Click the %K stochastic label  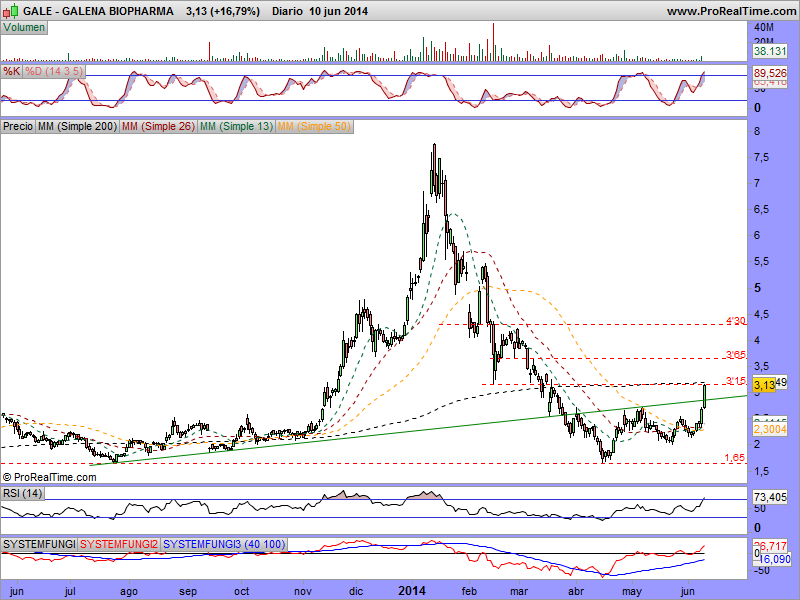11,71
